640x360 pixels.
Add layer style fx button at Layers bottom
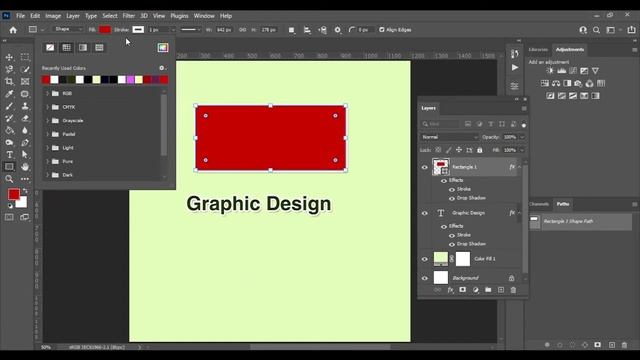pyautogui.click(x=450, y=290)
